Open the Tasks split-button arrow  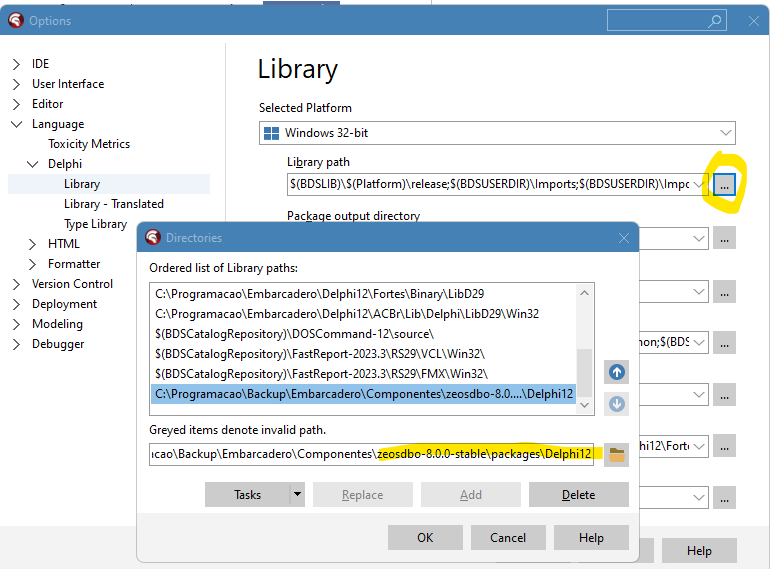click(x=297, y=494)
